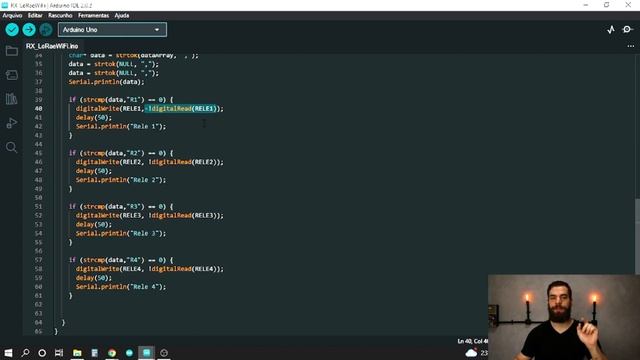Open the Editar menu

point(35,16)
